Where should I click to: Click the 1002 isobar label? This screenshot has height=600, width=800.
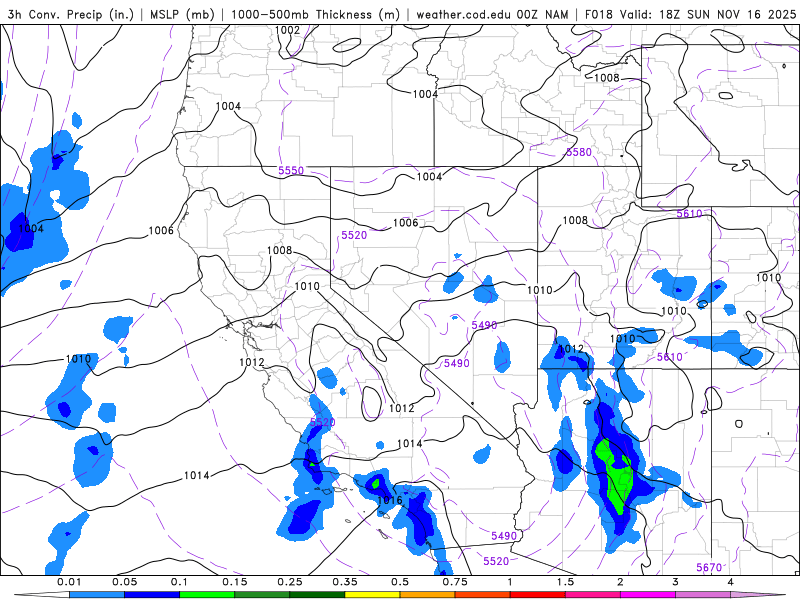(287, 30)
